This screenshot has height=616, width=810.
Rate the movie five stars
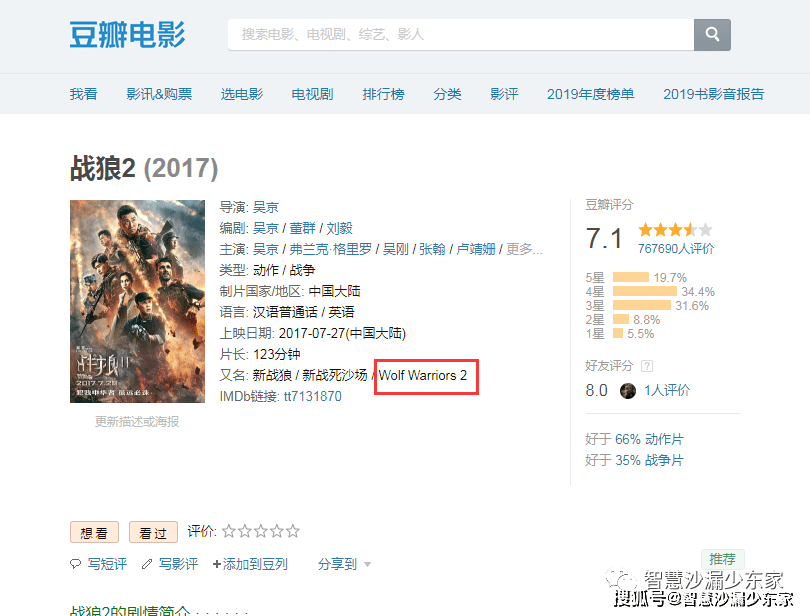click(293, 531)
